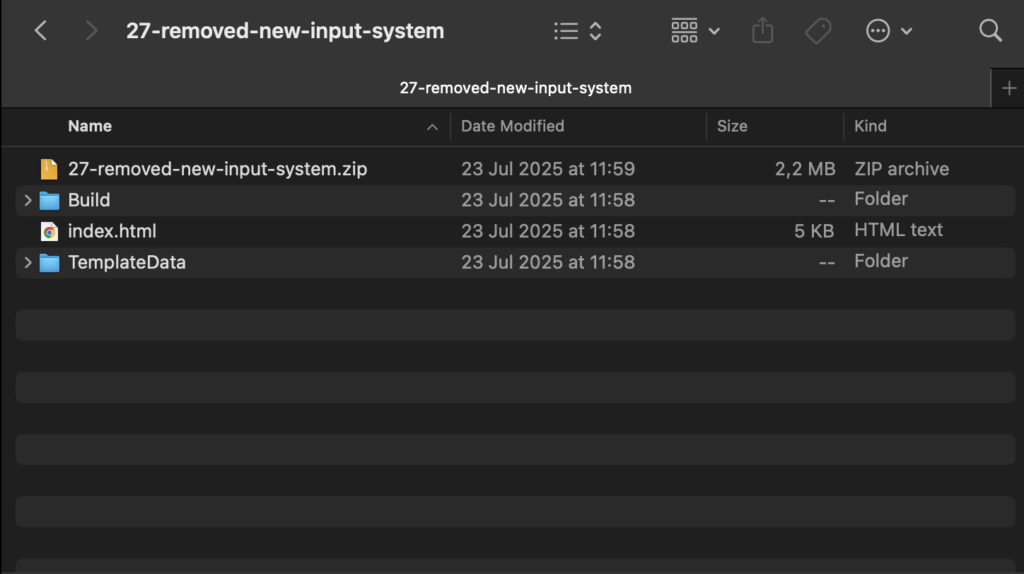
Task: Add a new tab with plus button
Action: coord(1008,88)
